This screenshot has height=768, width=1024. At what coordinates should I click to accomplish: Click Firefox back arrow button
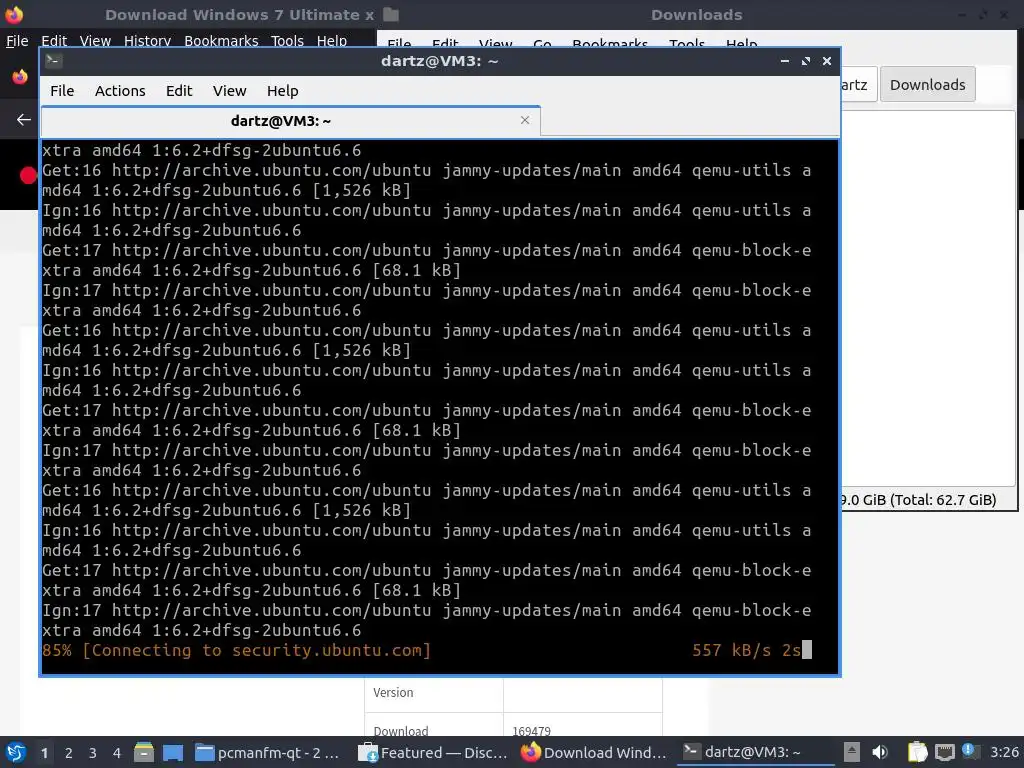click(24, 120)
